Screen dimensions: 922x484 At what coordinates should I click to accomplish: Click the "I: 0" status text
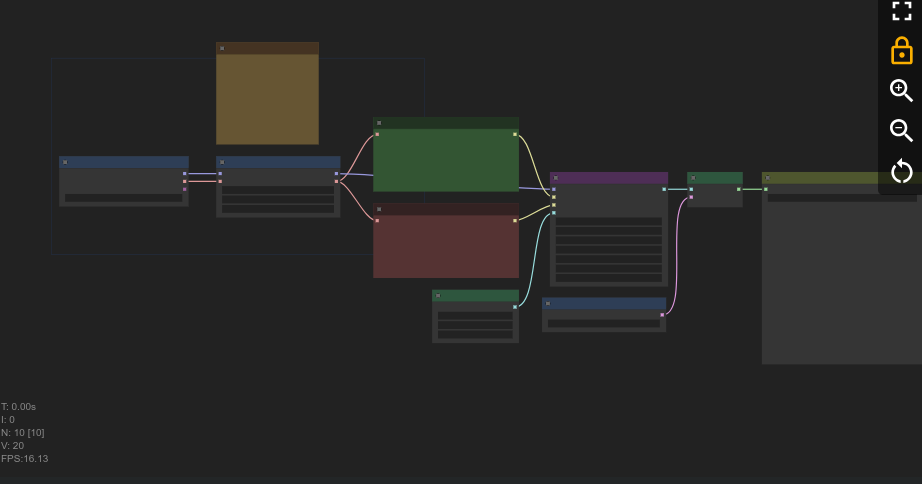(x=8, y=419)
